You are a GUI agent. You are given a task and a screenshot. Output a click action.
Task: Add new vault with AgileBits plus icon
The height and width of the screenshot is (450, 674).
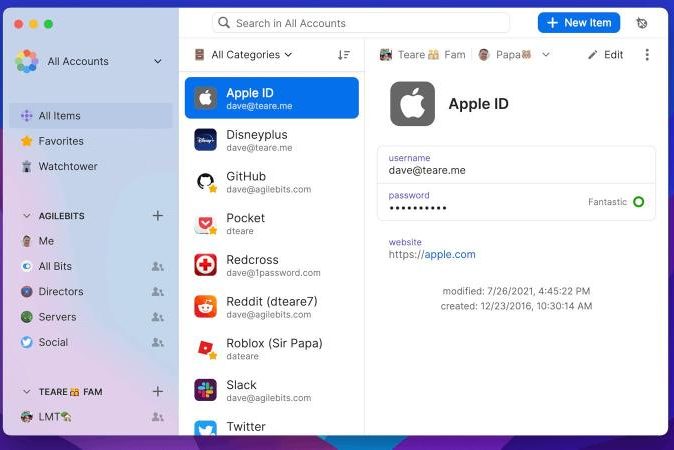click(x=157, y=215)
